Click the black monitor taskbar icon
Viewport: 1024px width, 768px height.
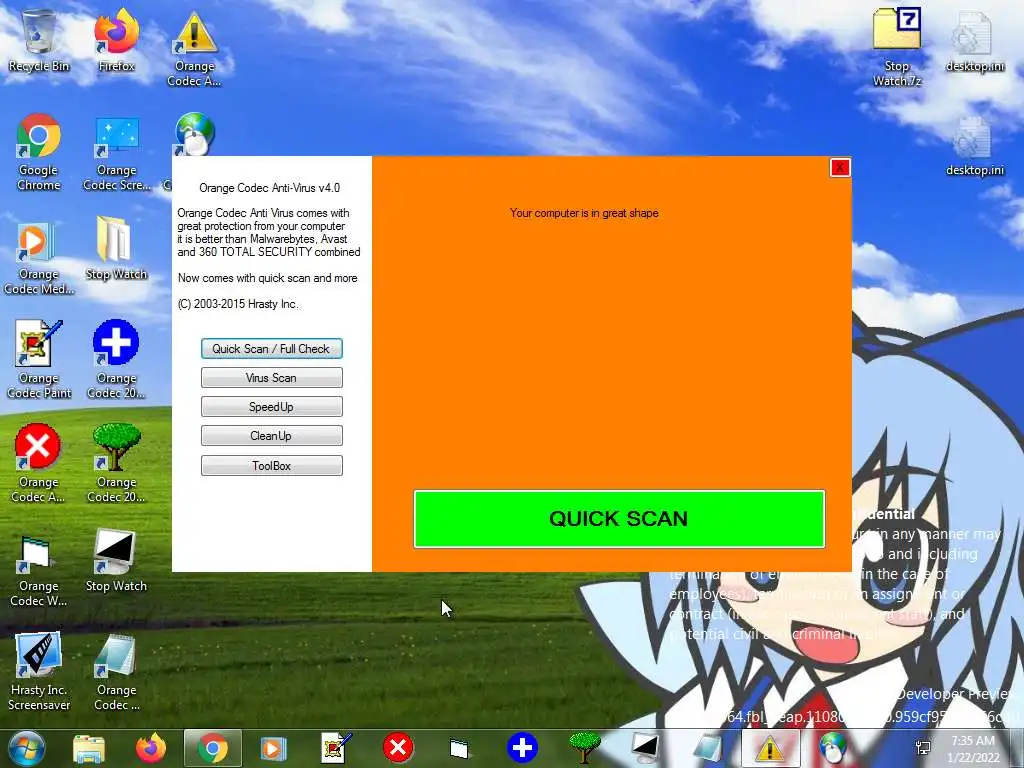pos(646,748)
